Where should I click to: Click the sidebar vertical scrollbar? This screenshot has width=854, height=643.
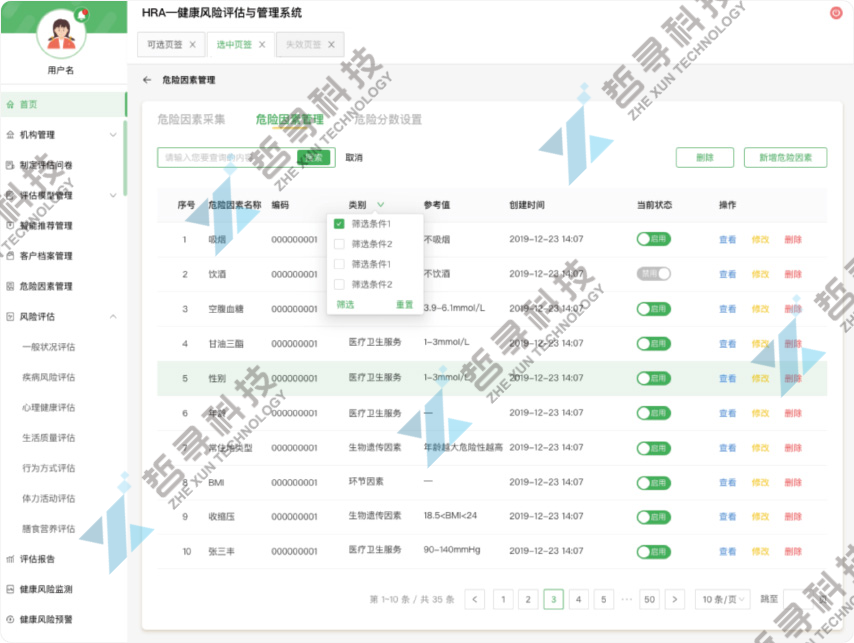(125, 158)
